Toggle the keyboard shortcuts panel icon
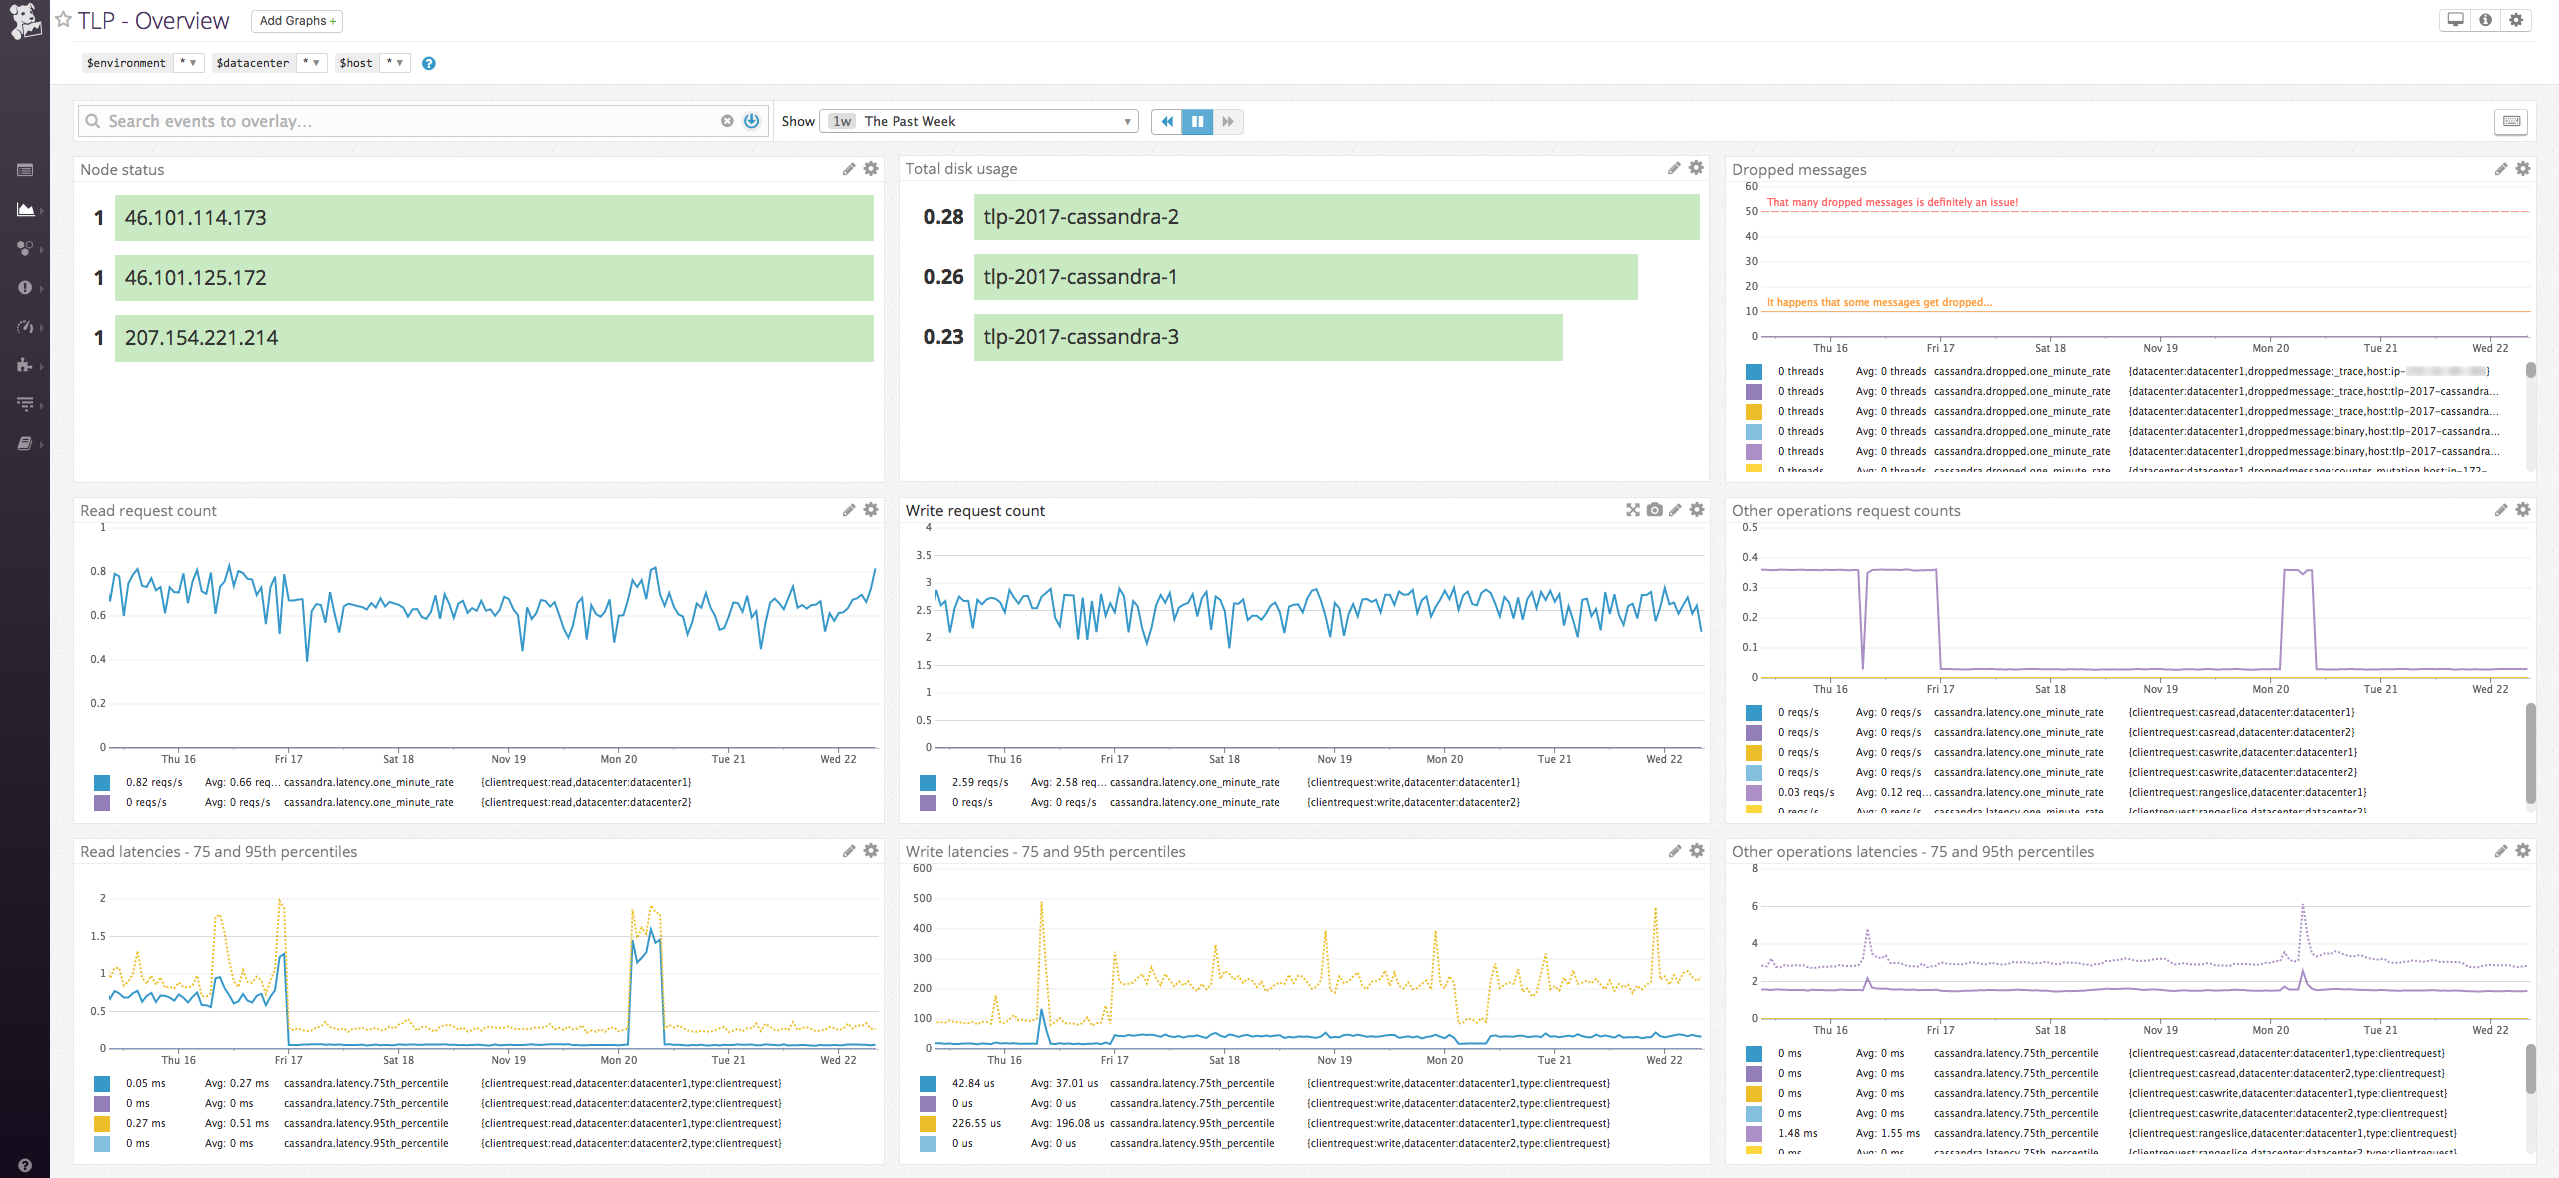 (2511, 121)
